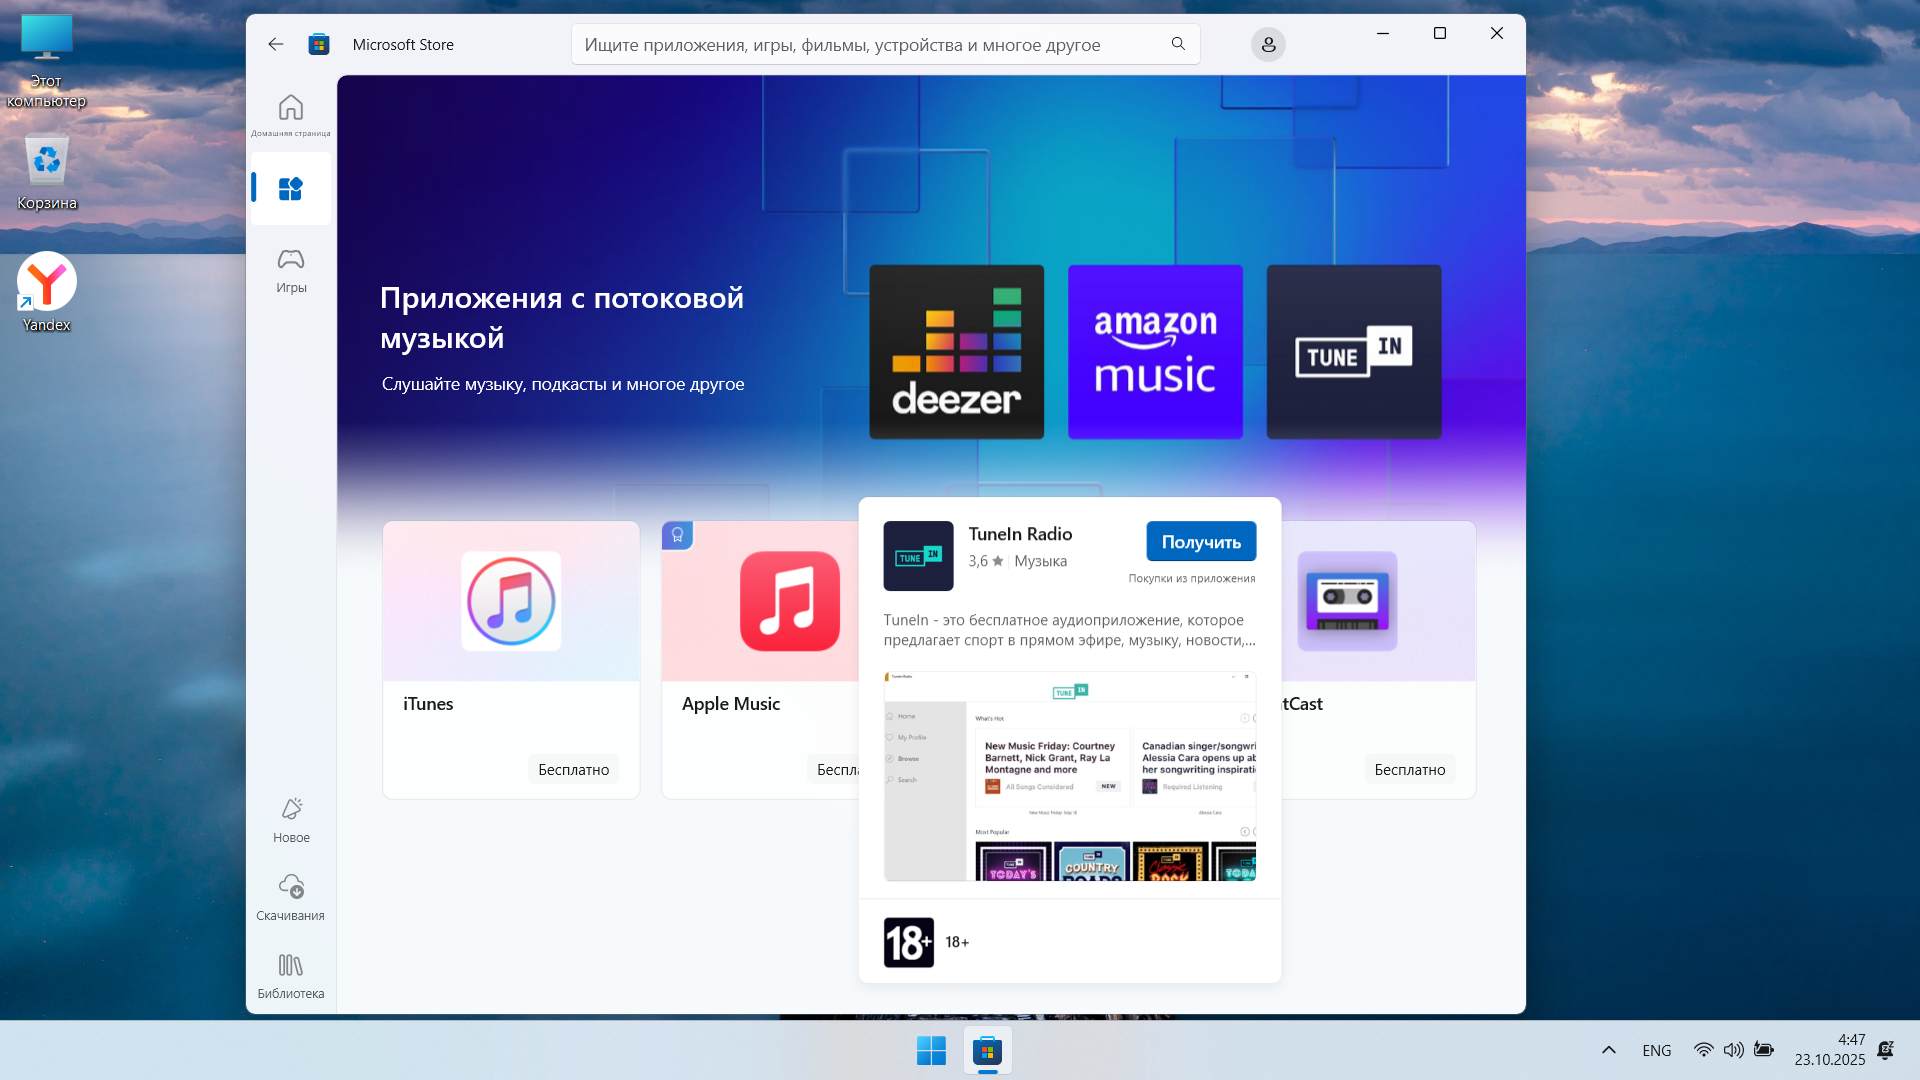This screenshot has width=1920, height=1080.
Task: Open the Library (Библиотека) sidebar item
Action: coord(290,975)
